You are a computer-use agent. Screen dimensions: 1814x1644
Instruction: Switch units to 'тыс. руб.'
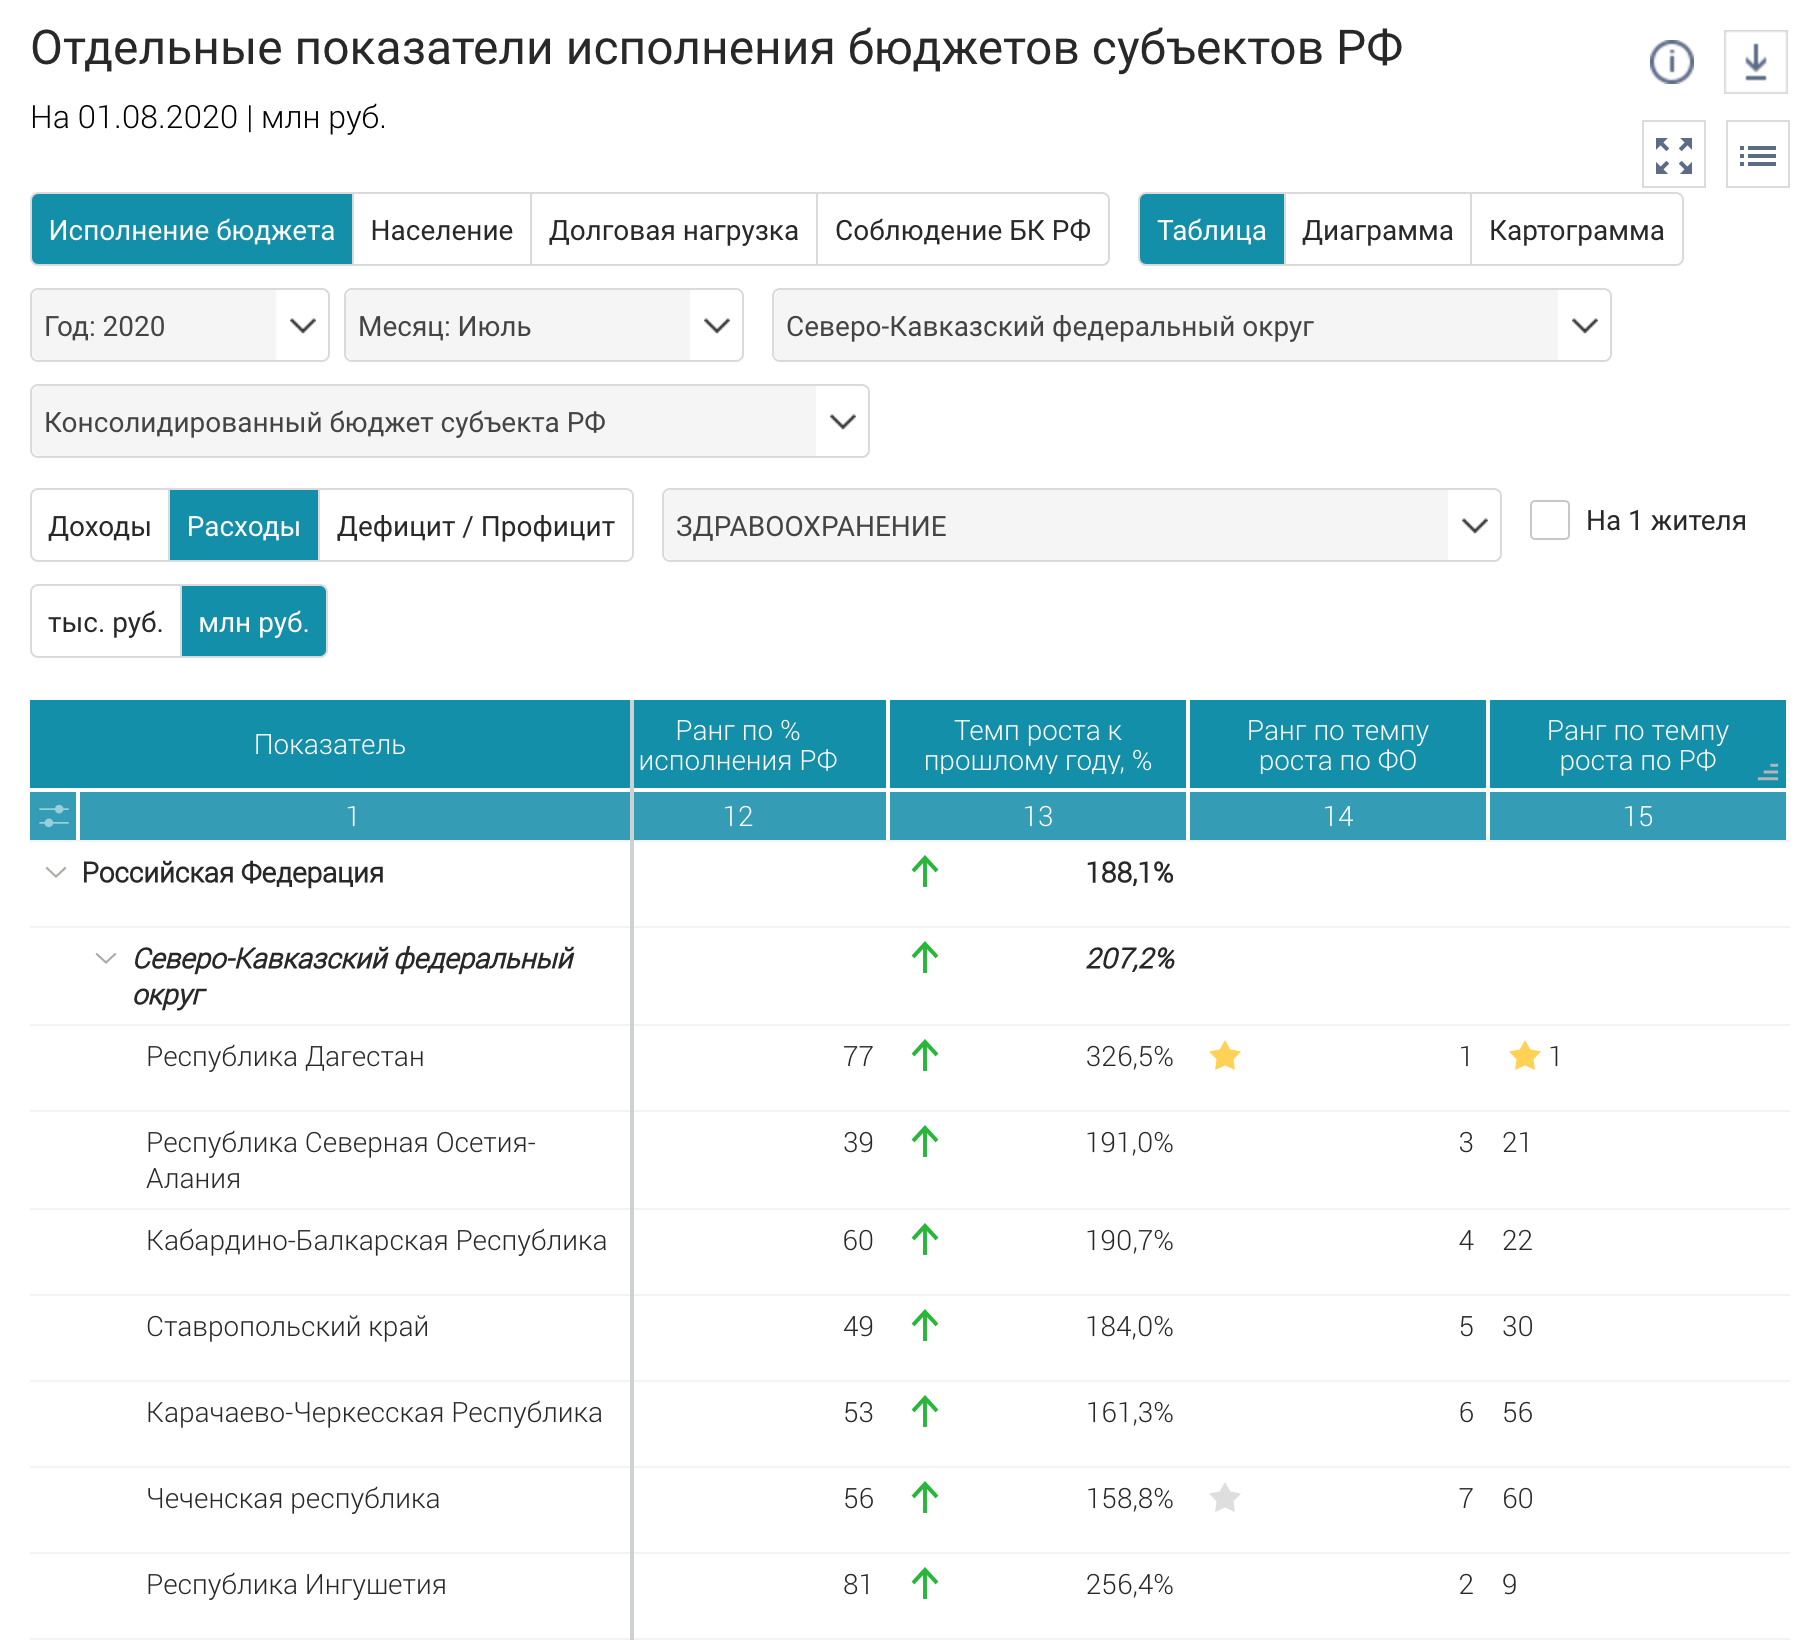click(106, 622)
